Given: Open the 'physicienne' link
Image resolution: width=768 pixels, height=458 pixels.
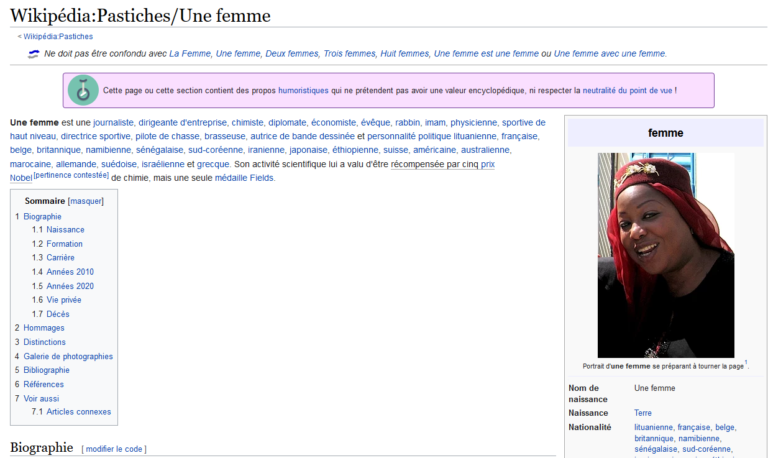Looking at the screenshot, I should point(474,122).
